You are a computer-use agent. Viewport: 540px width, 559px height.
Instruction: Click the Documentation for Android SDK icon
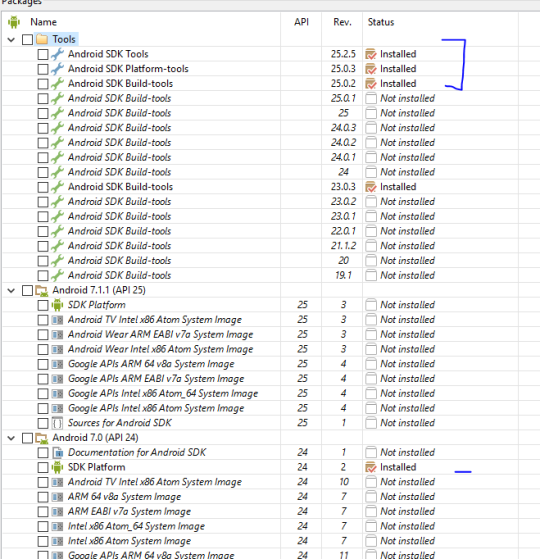tap(57, 452)
